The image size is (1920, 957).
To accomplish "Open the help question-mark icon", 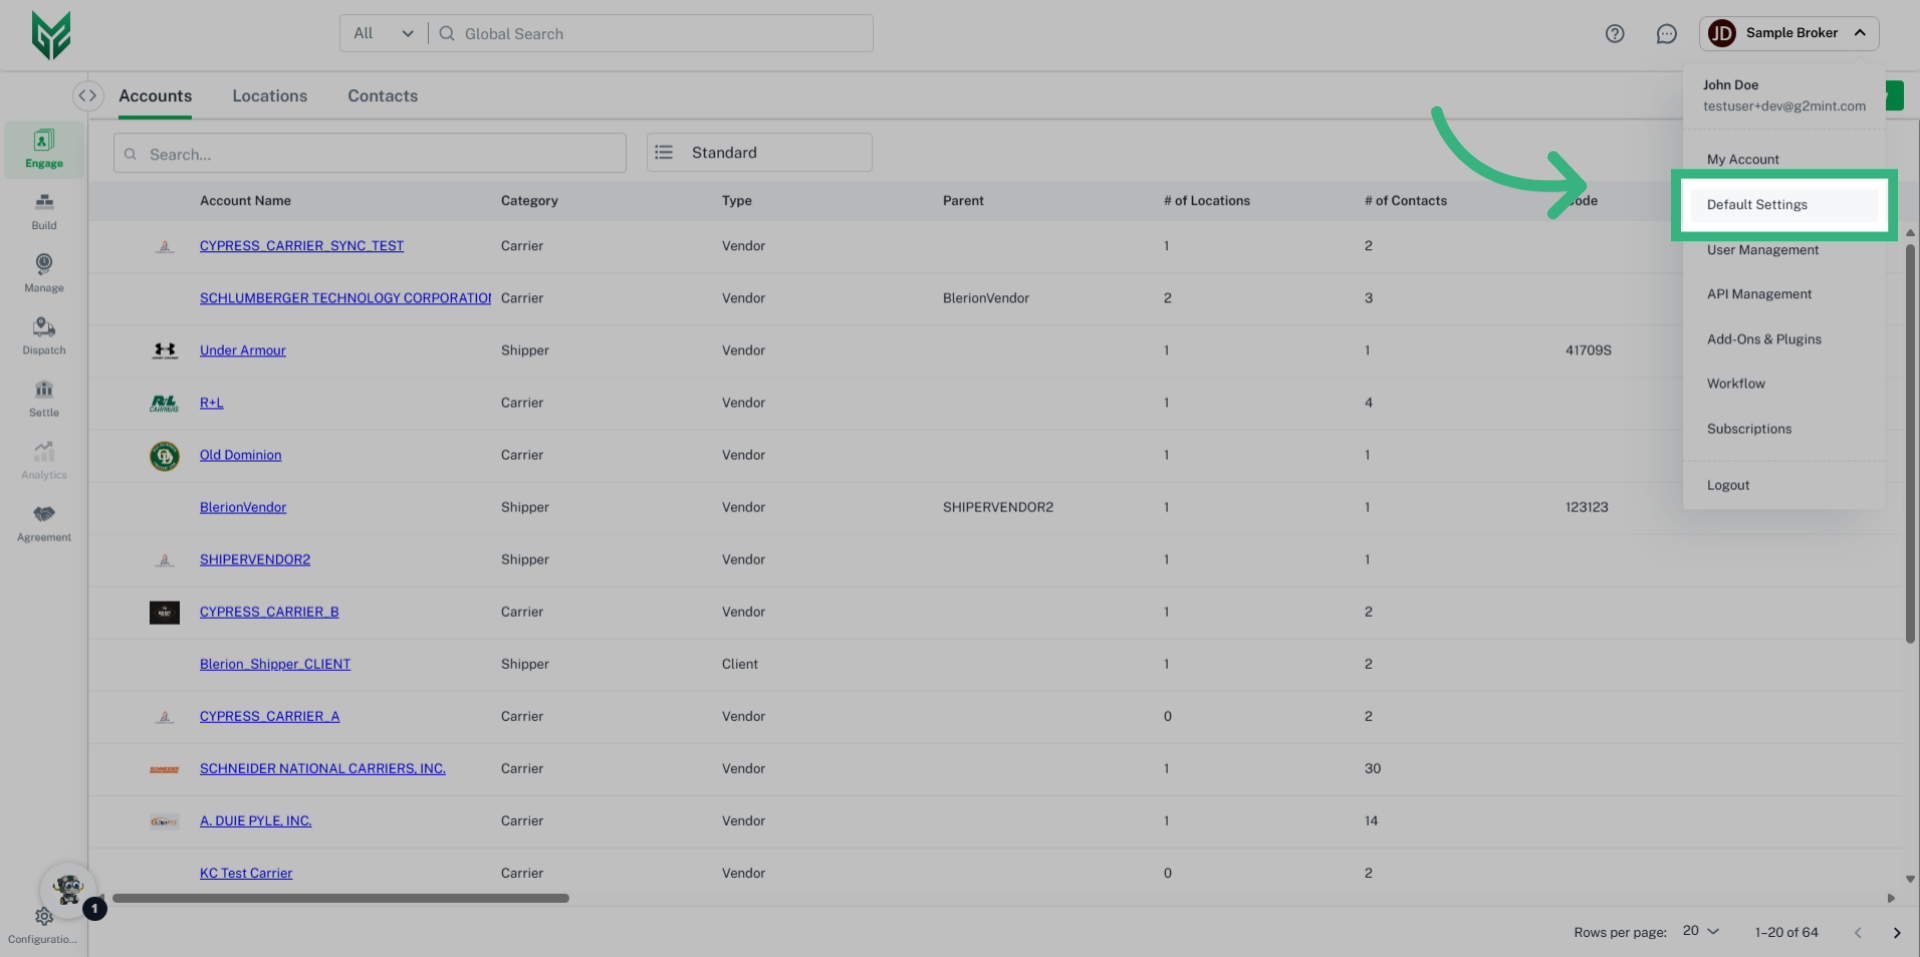I will coord(1614,33).
